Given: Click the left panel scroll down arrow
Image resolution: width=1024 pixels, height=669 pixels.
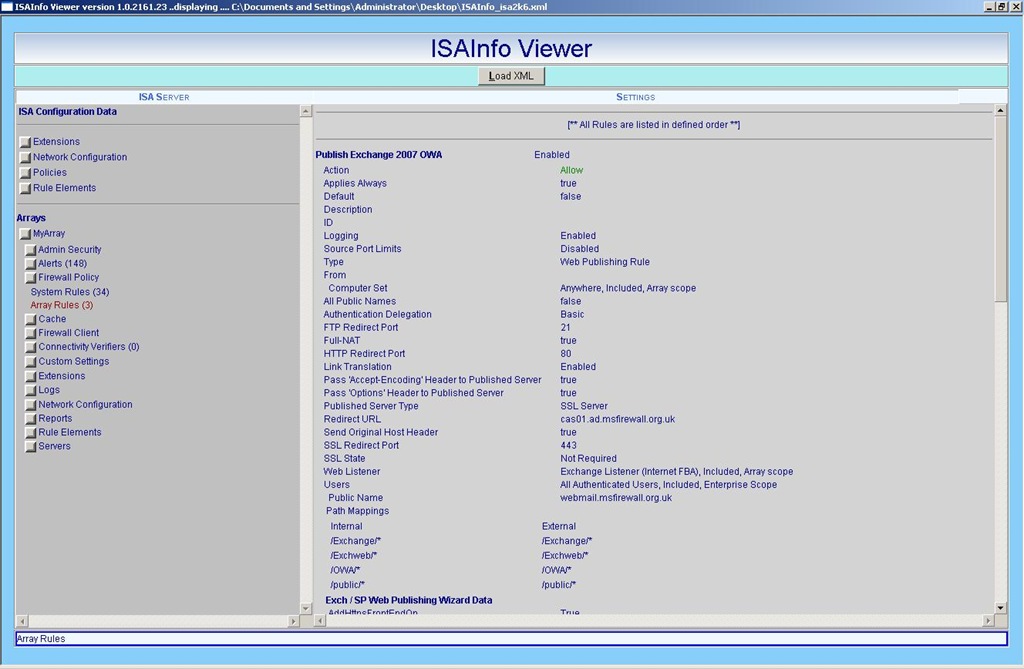Looking at the screenshot, I should [x=306, y=608].
